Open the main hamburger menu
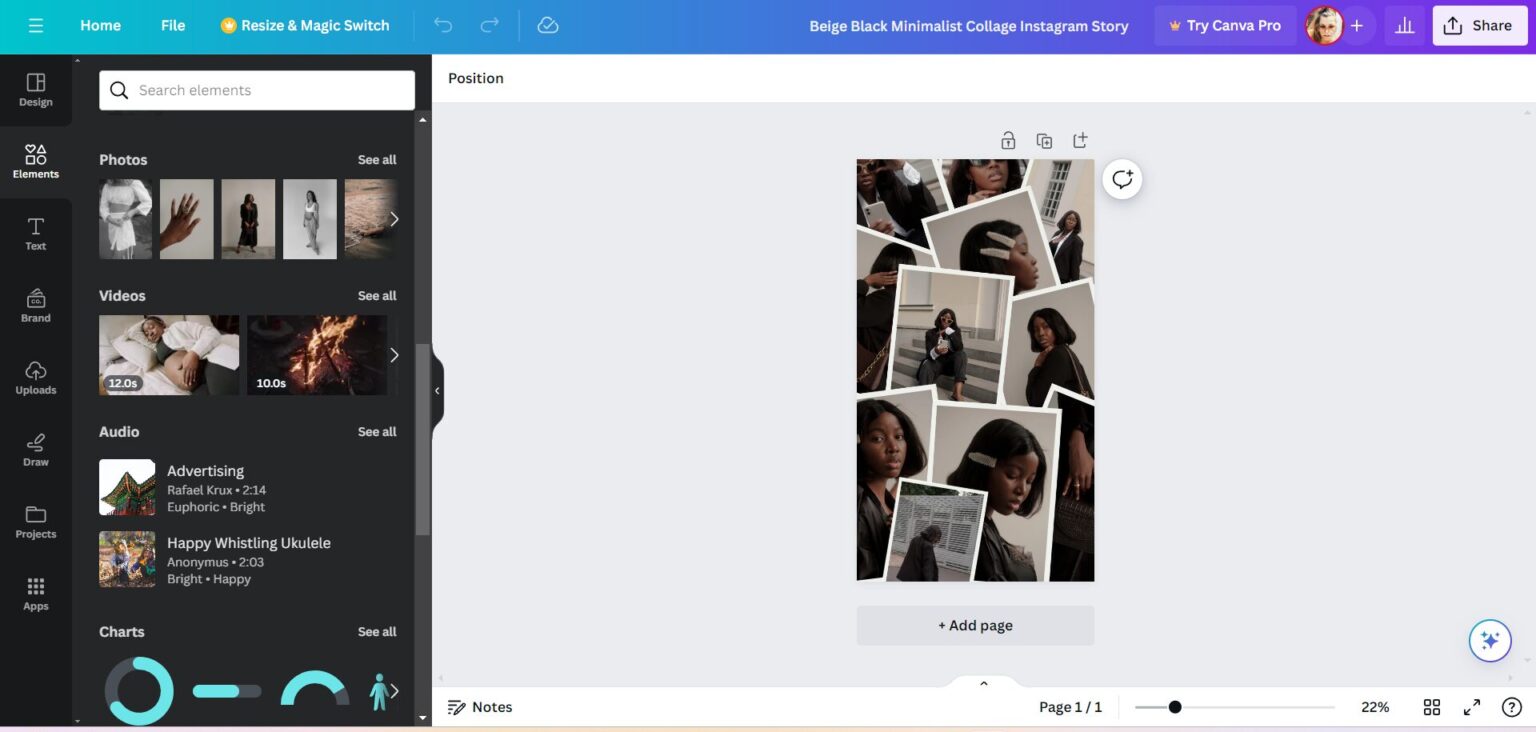Screen dimensions: 1536x732 point(36,26)
